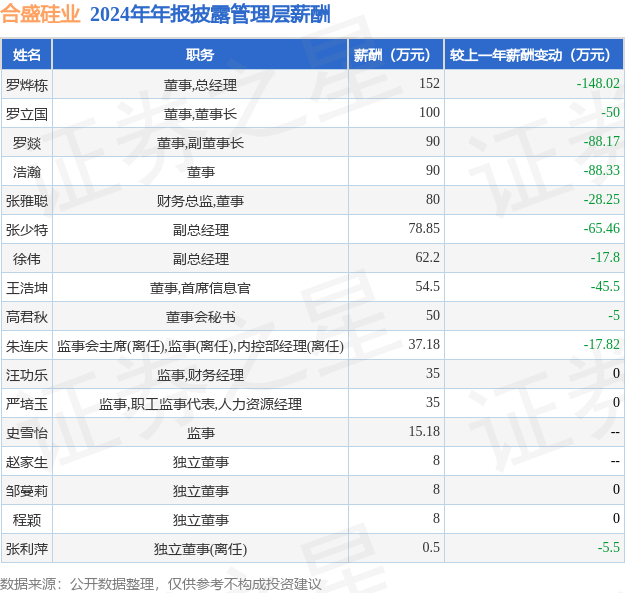Click the name cell 史雪怡
Screen dimensions: 625x593
27,433
